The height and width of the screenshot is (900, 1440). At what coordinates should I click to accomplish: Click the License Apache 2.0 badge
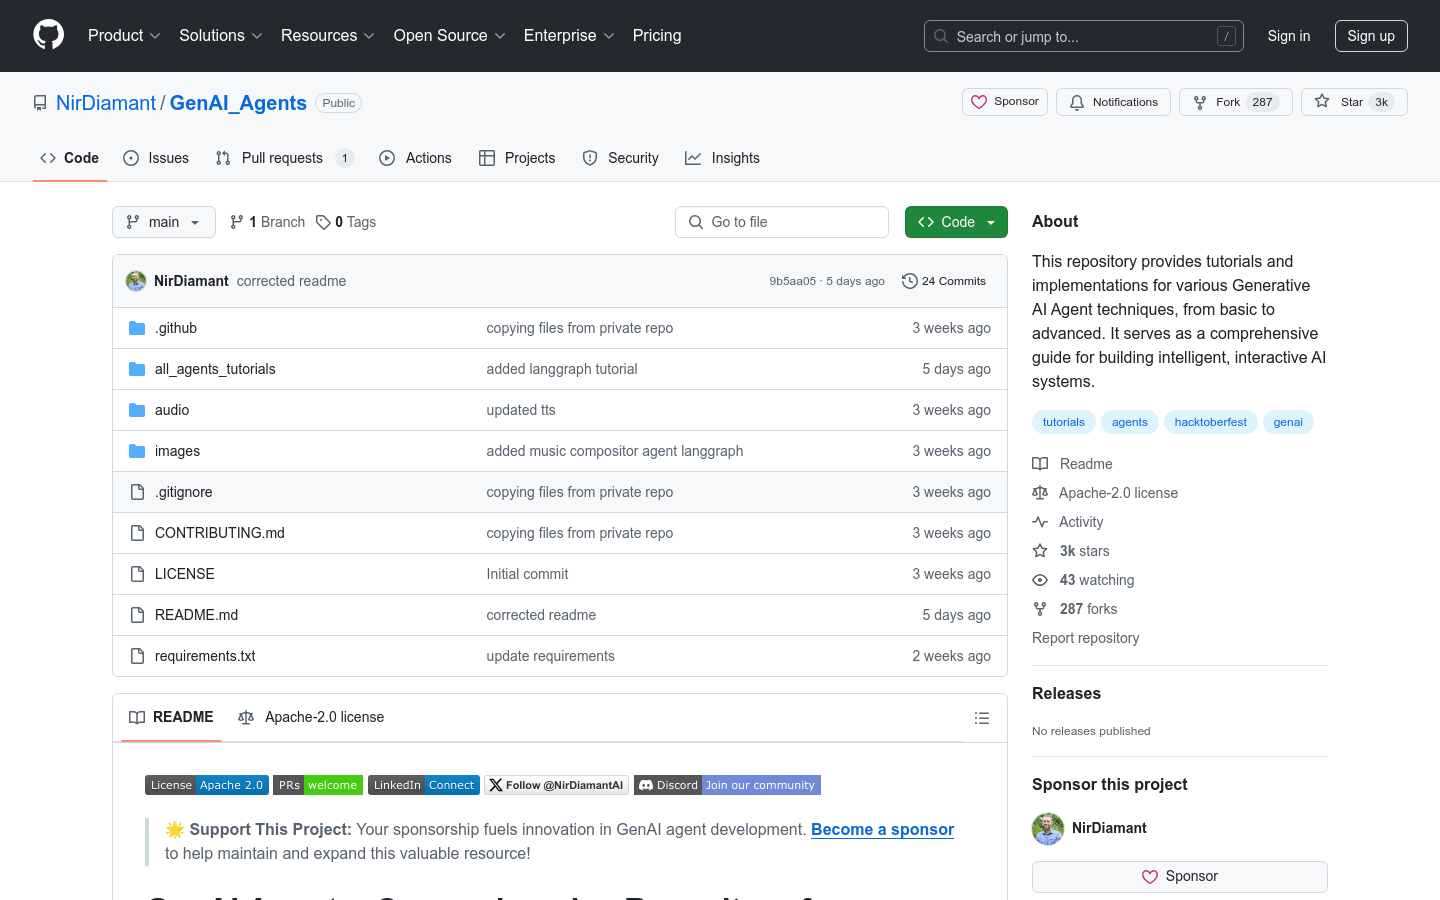tap(207, 785)
